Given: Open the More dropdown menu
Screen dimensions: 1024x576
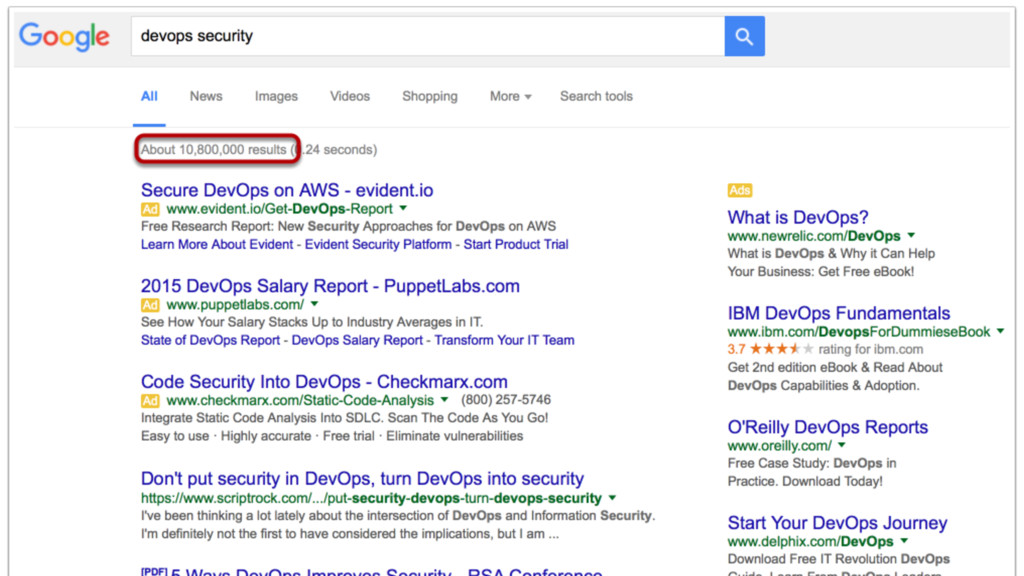Looking at the screenshot, I should 510,96.
